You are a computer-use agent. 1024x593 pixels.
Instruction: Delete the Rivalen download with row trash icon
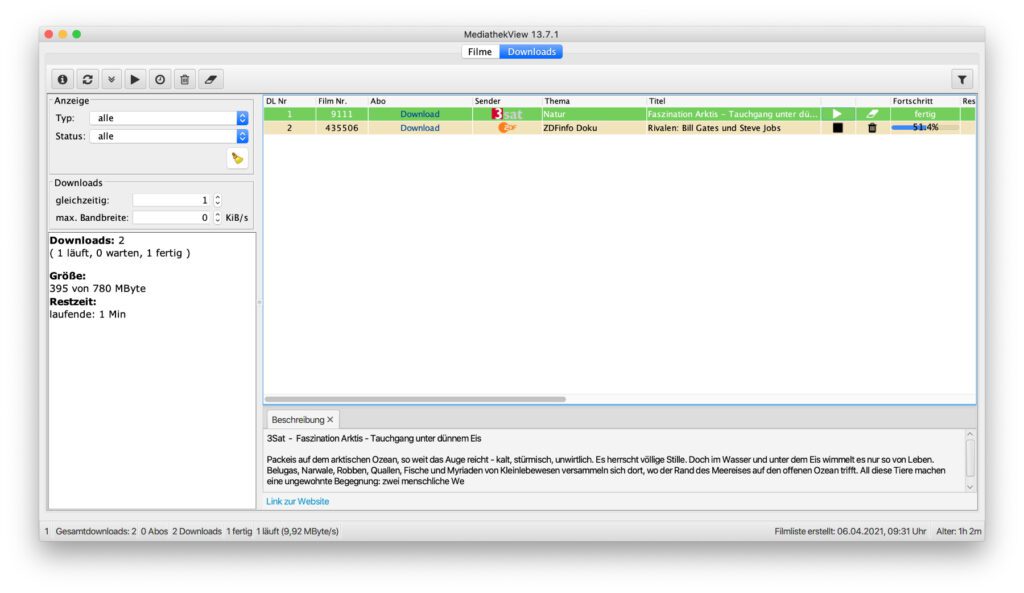tap(872, 128)
